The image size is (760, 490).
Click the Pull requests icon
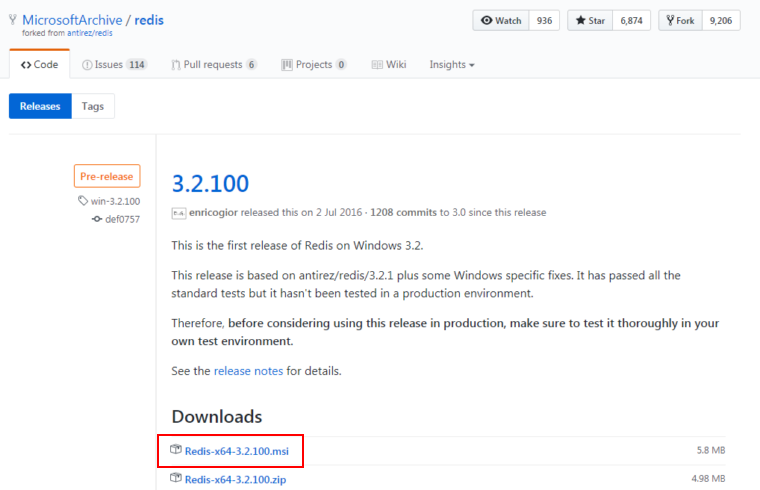pyautogui.click(x=176, y=65)
